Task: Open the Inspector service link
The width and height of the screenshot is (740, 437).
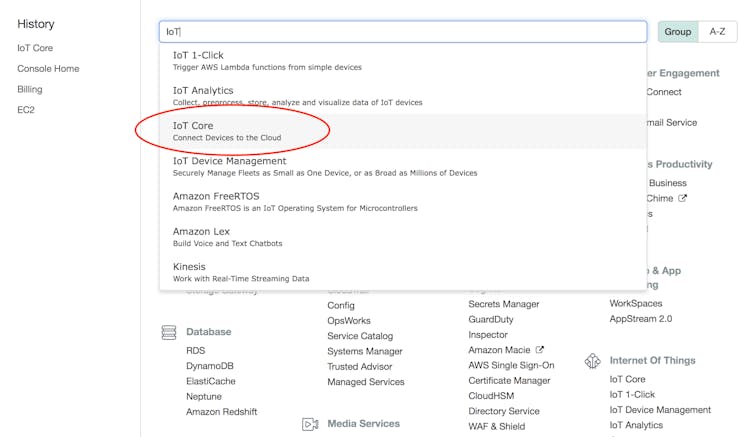Action: 488,335
